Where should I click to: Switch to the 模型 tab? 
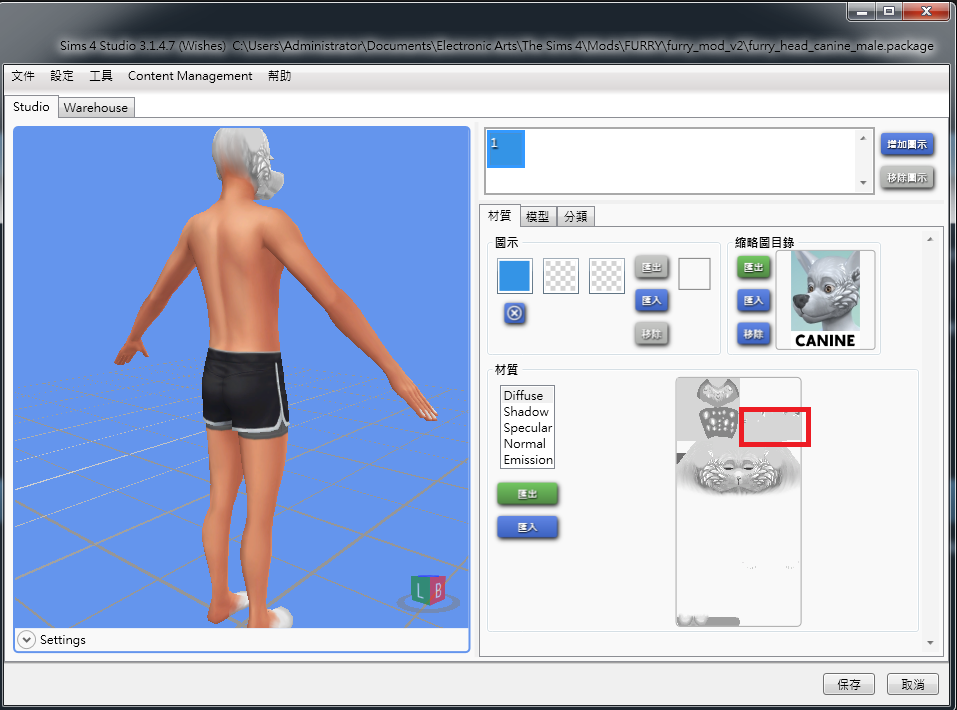coord(538,217)
